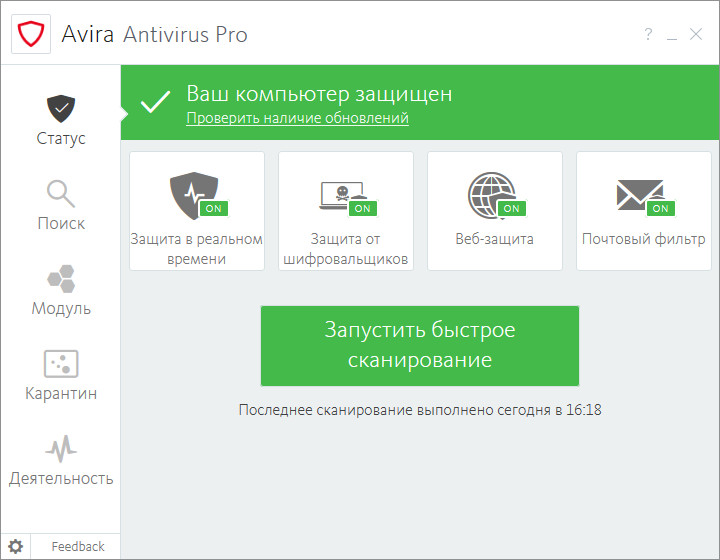Open the Feedback button

click(78, 546)
